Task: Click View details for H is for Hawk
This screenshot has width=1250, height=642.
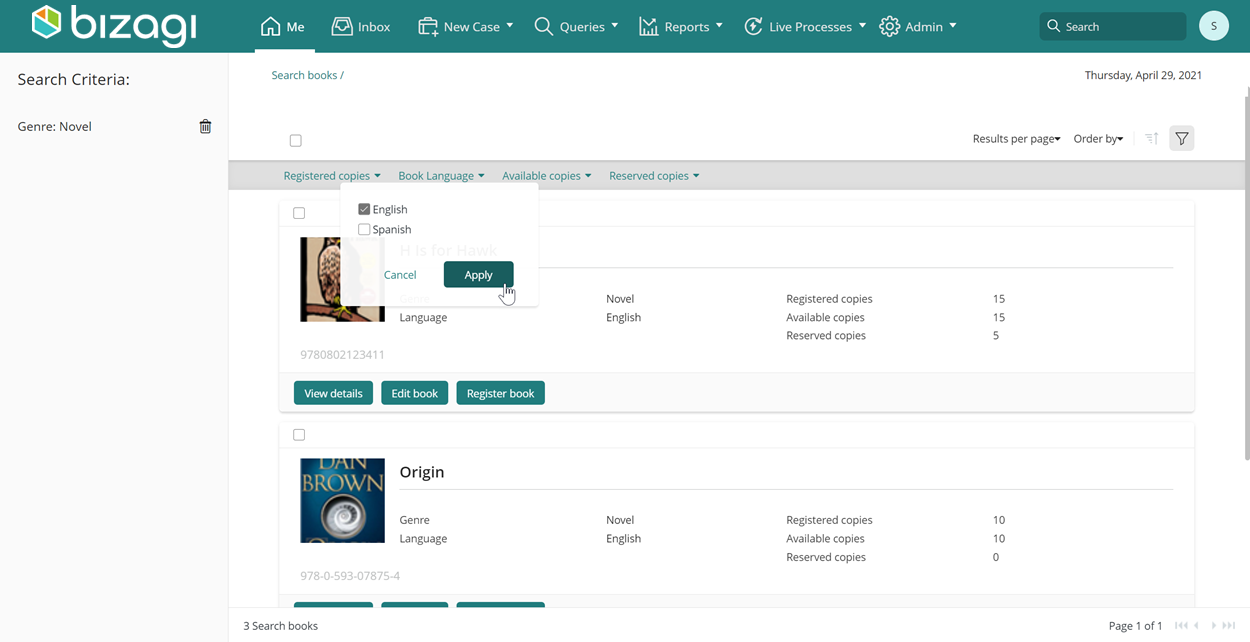Action: click(333, 393)
